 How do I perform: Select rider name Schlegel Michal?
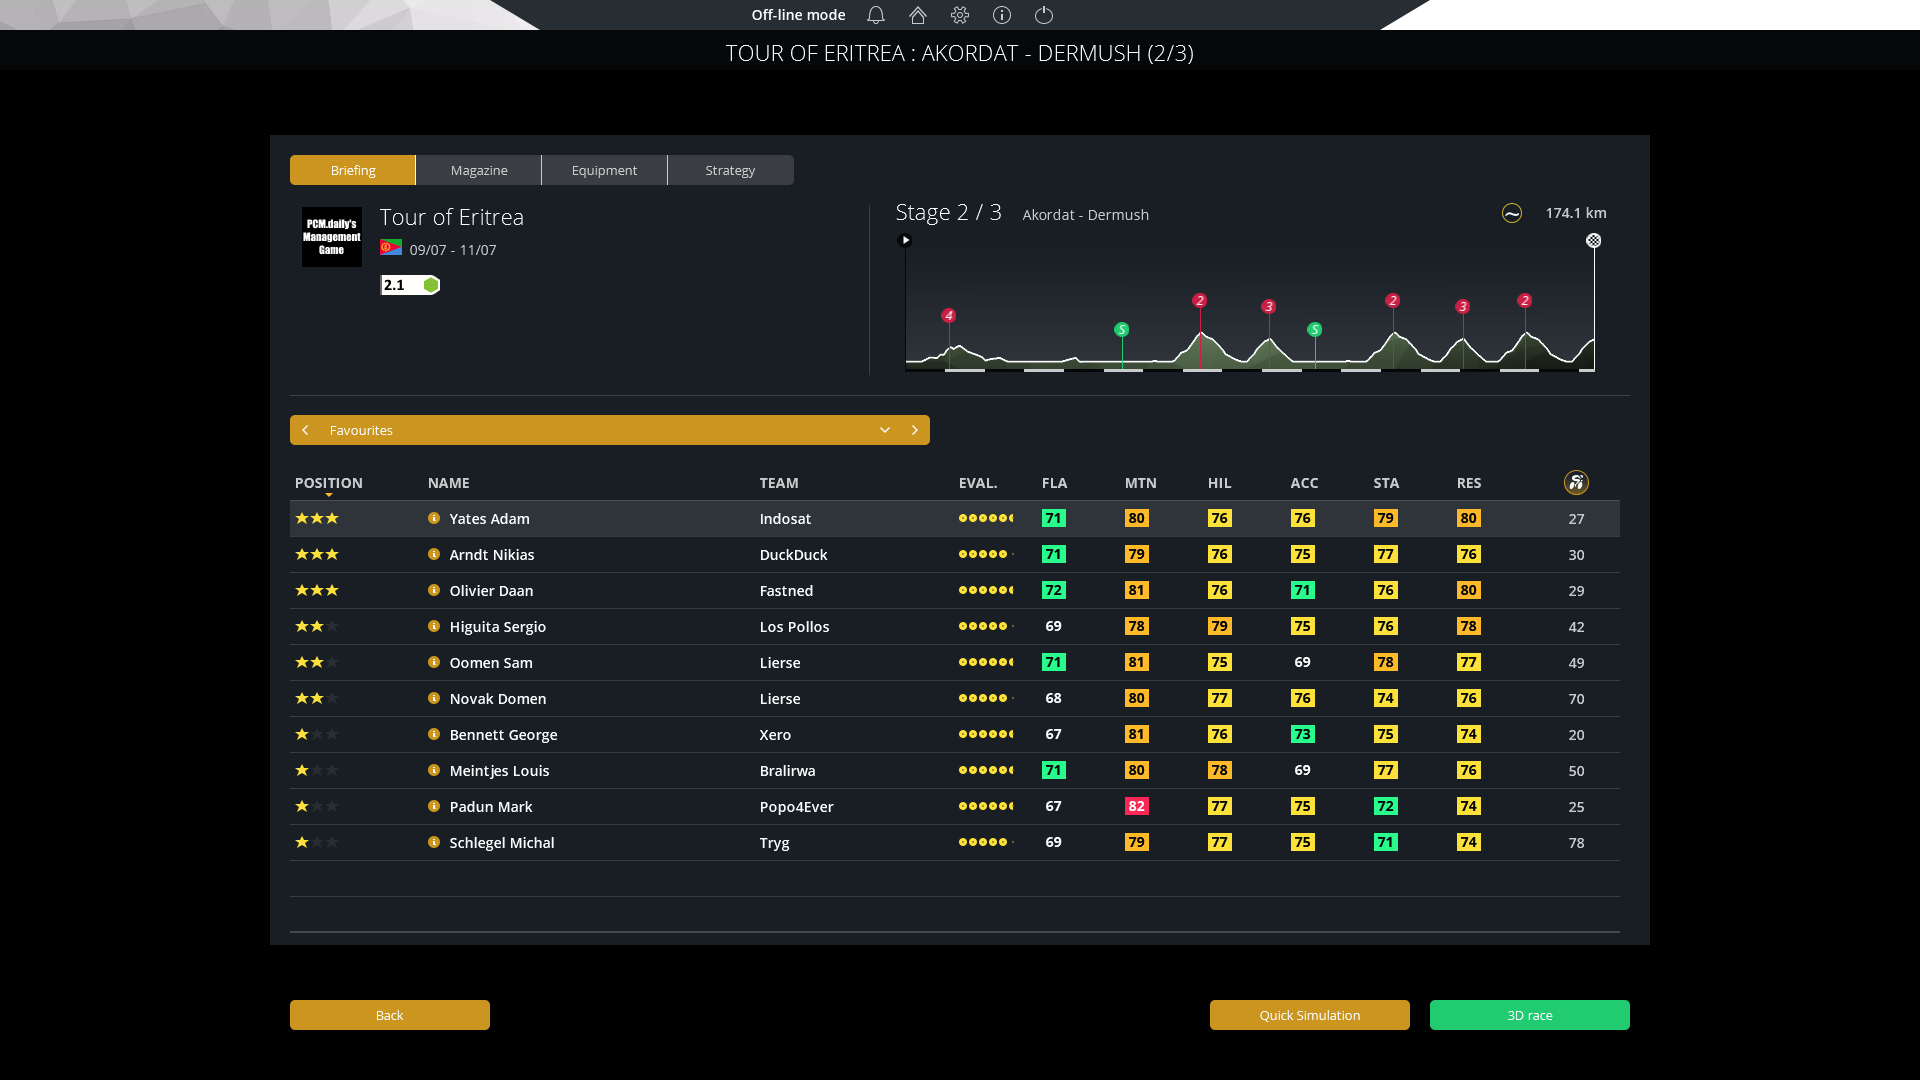(501, 842)
